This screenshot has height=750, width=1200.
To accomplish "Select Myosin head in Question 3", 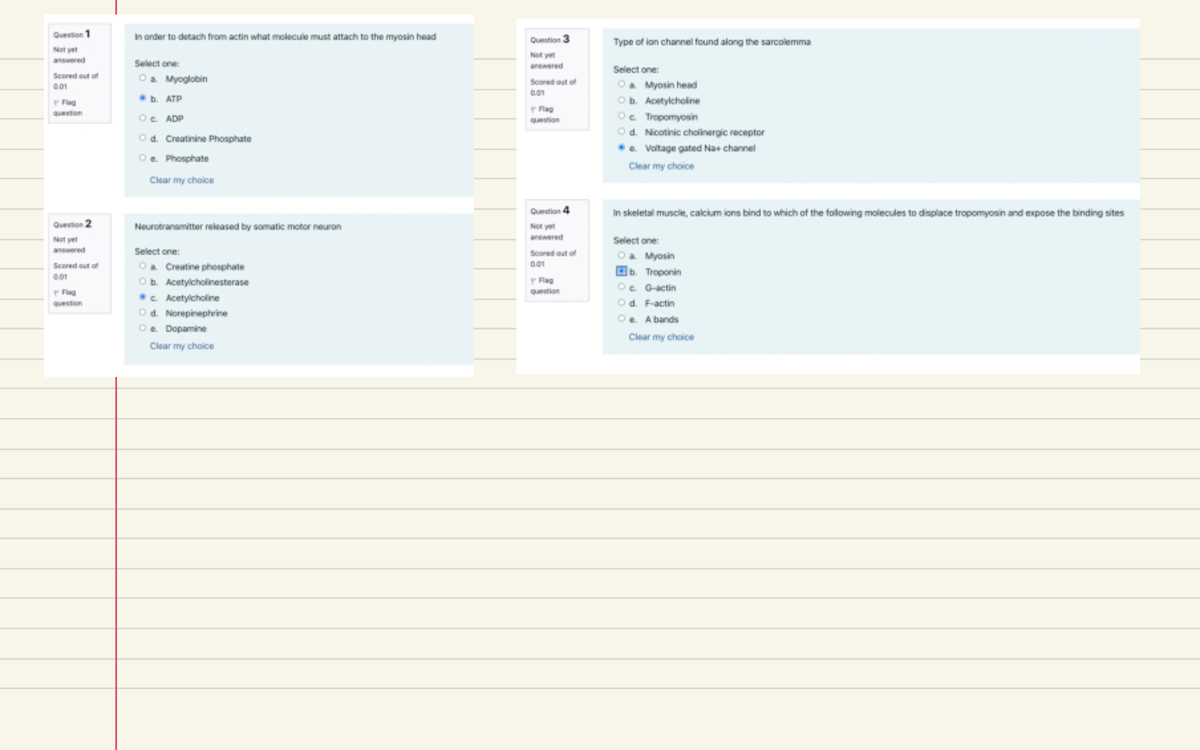I will pos(622,85).
